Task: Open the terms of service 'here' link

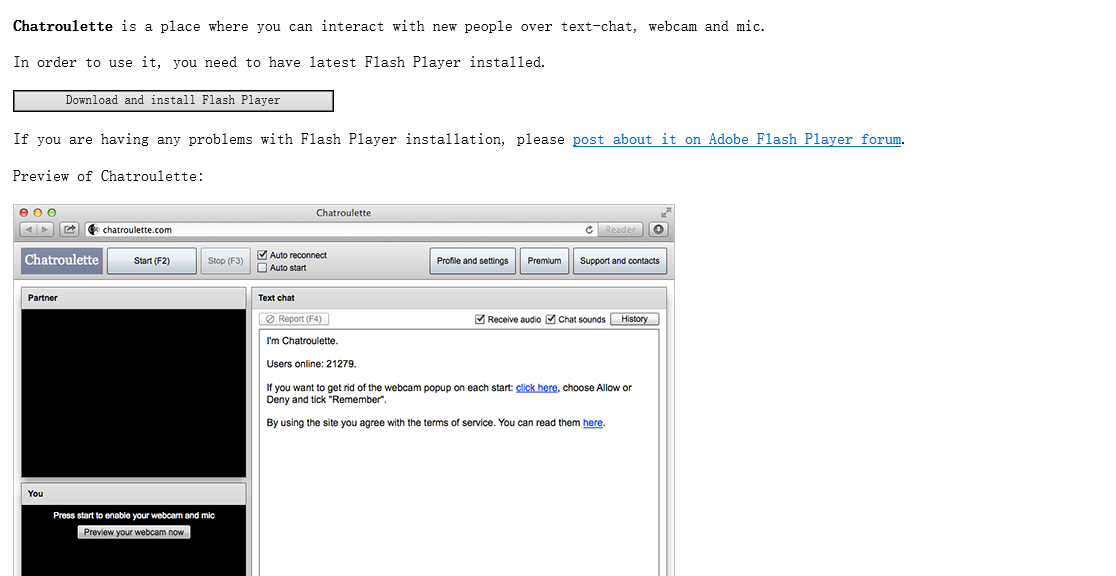Action: coord(593,422)
